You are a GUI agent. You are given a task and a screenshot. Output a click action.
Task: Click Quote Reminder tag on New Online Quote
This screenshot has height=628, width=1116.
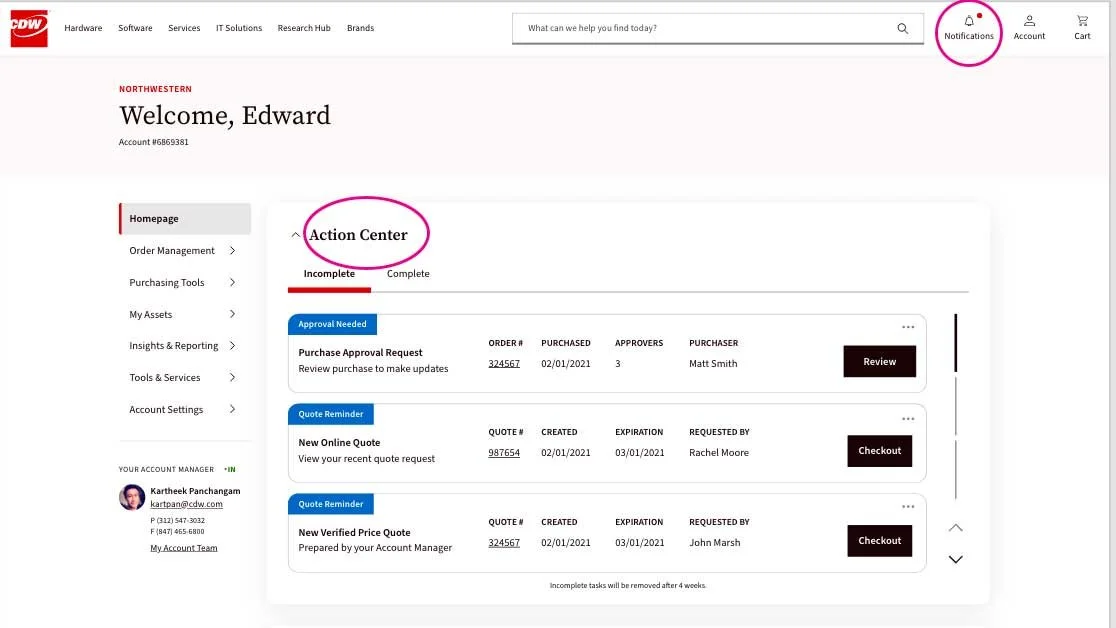(331, 414)
